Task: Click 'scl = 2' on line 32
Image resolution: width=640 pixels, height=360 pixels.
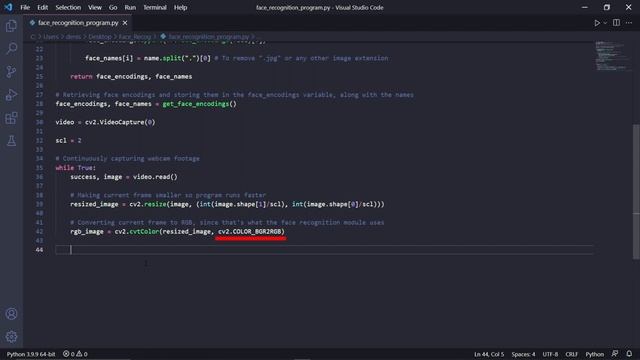Action: [68, 140]
